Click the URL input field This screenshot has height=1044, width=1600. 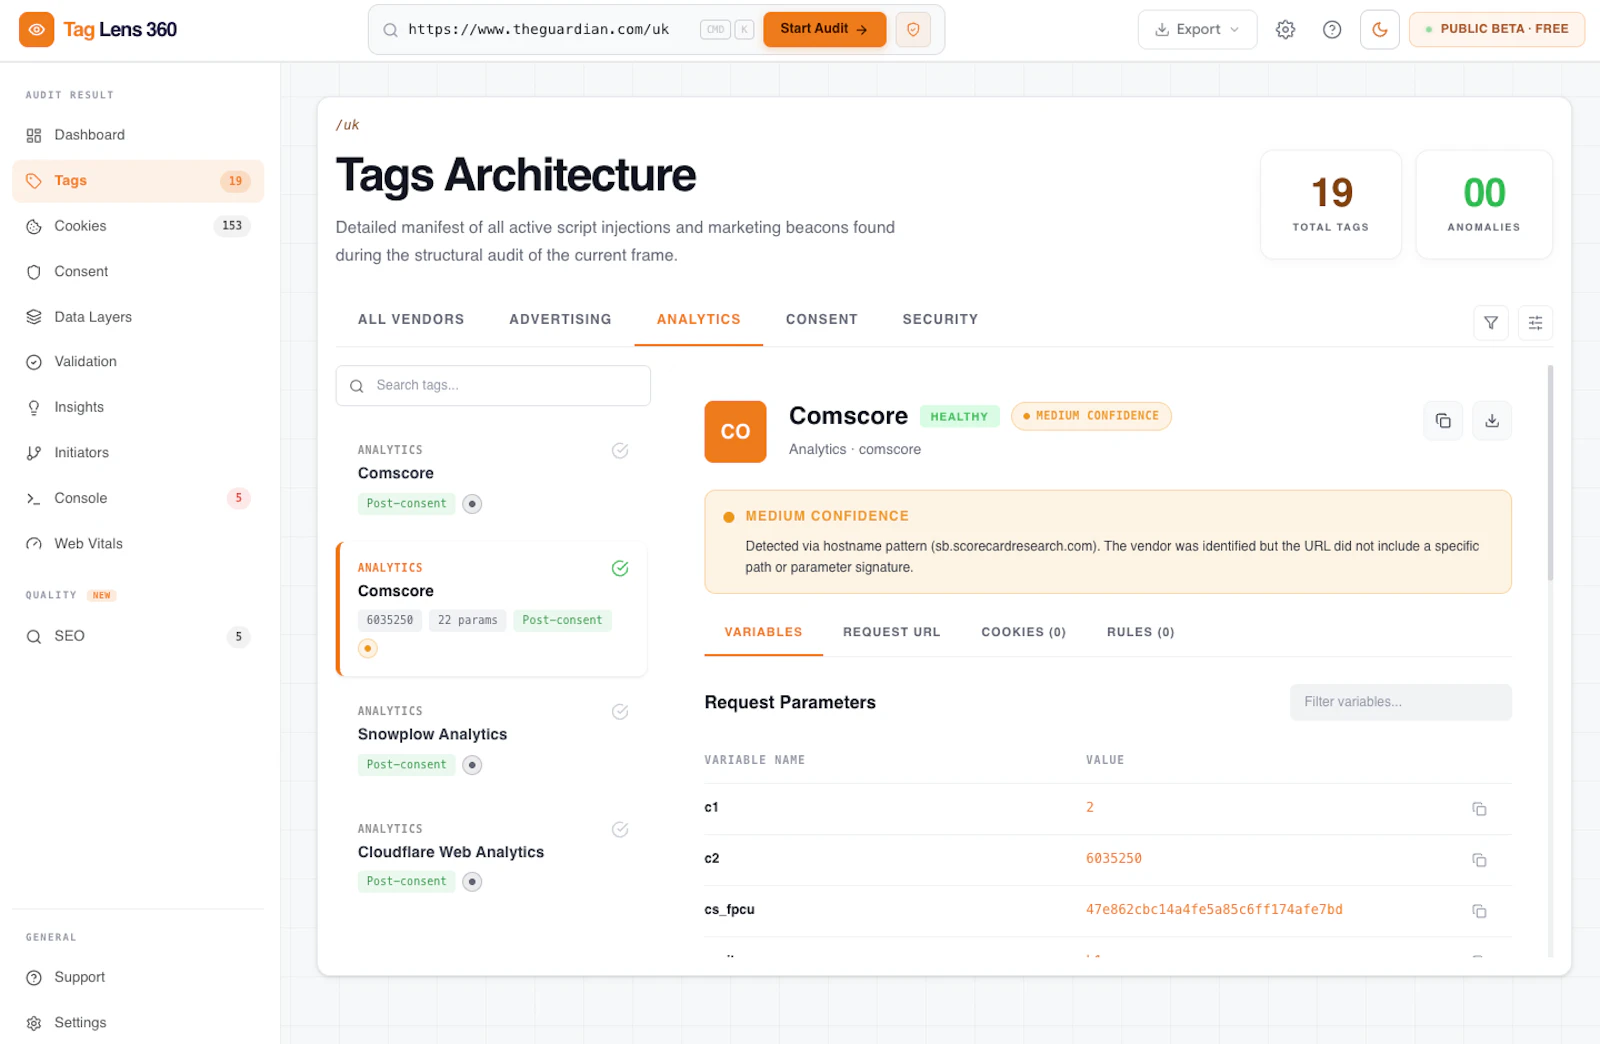(540, 30)
